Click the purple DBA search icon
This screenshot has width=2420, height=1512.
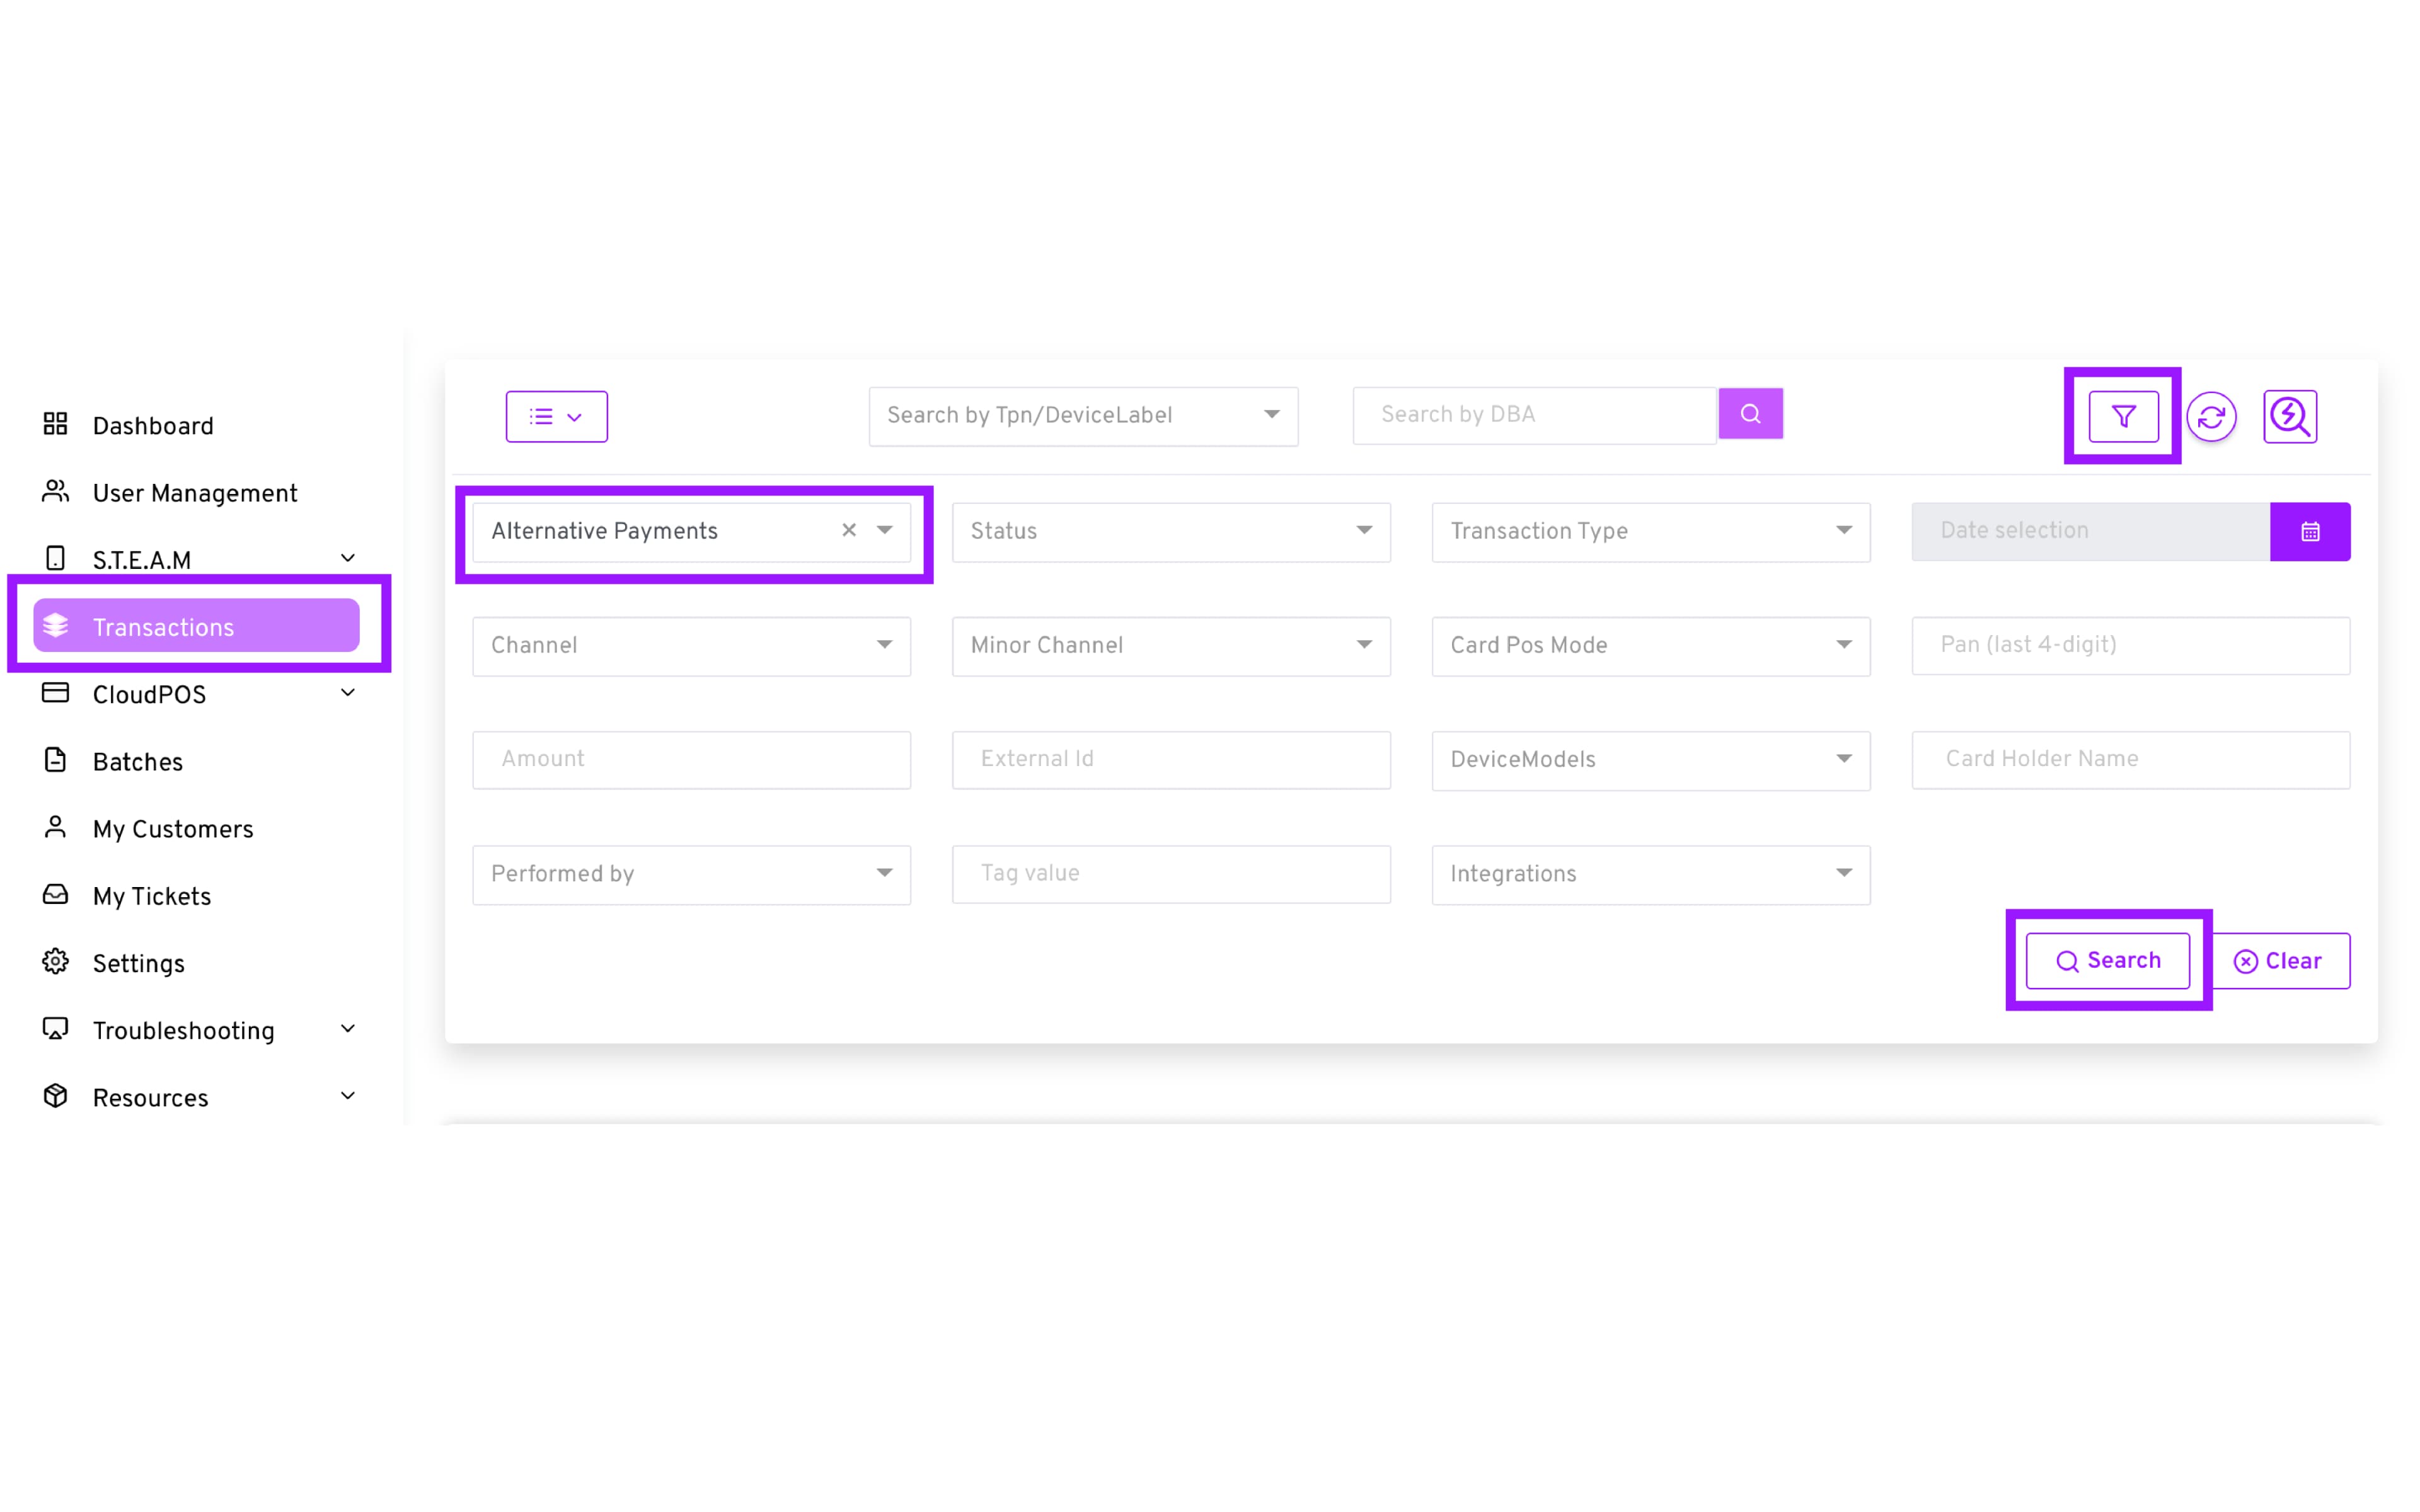pos(1750,414)
